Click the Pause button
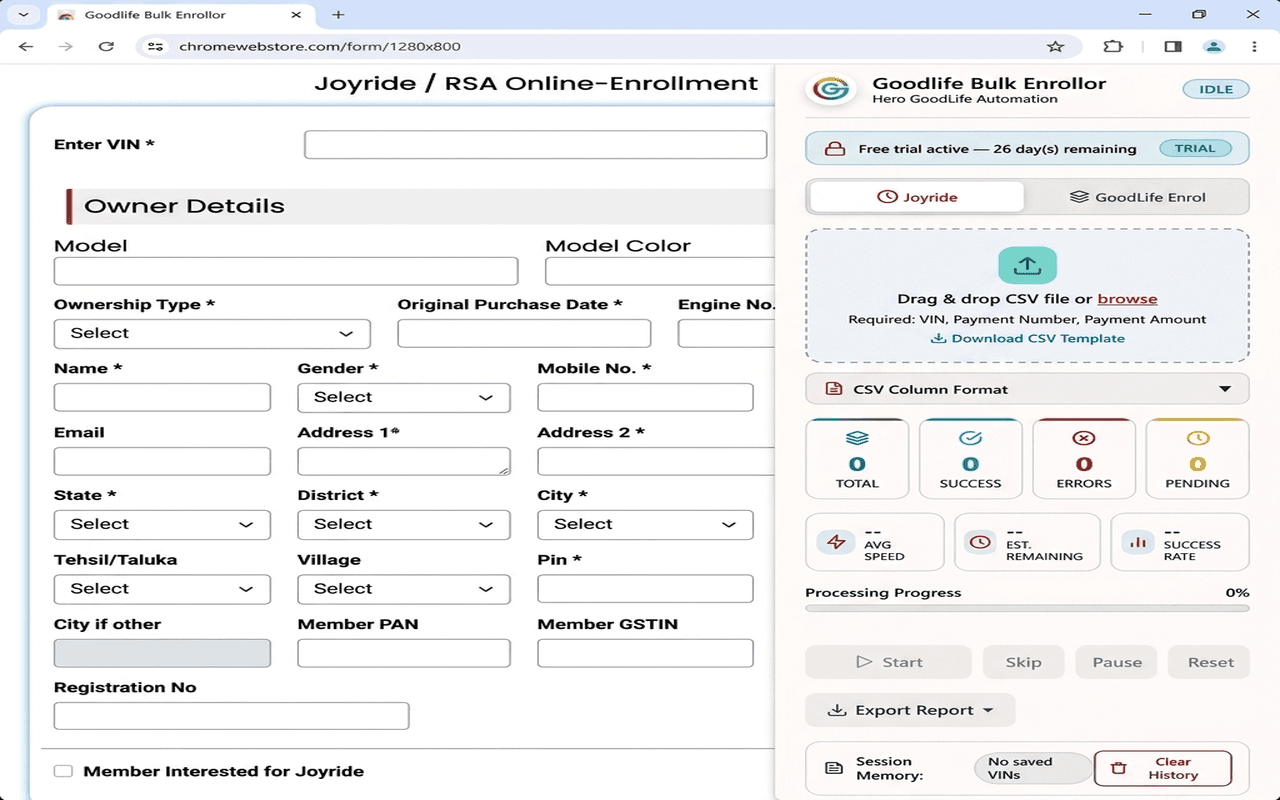This screenshot has width=1280, height=800. tap(1117, 662)
